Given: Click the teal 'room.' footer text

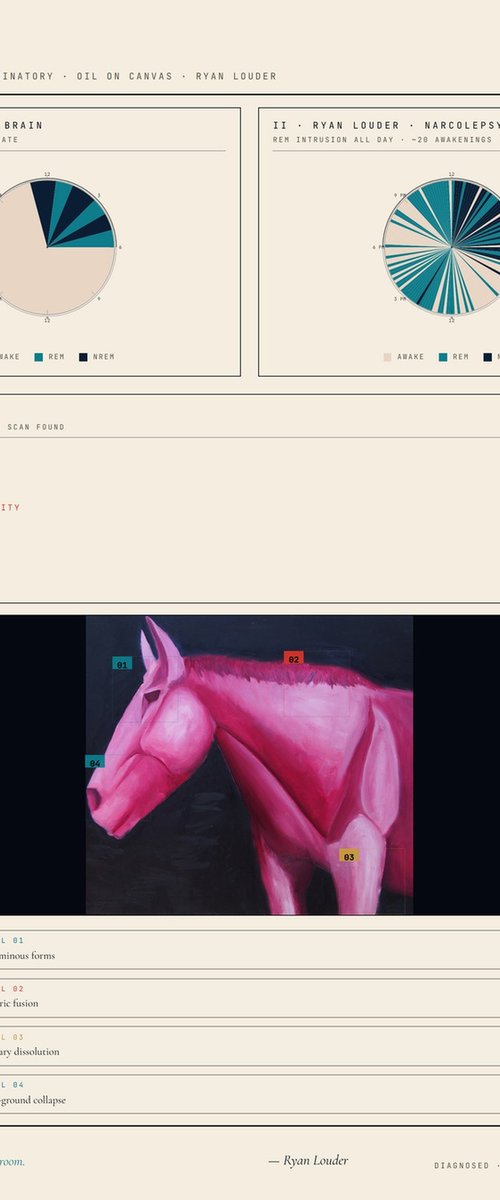Looking at the screenshot, I should coord(13,1161).
